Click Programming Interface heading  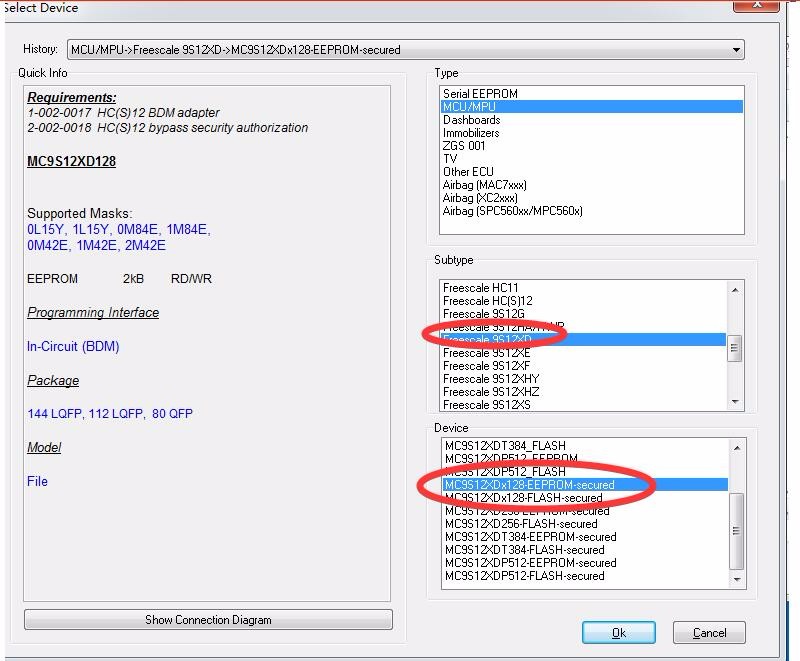tap(93, 312)
